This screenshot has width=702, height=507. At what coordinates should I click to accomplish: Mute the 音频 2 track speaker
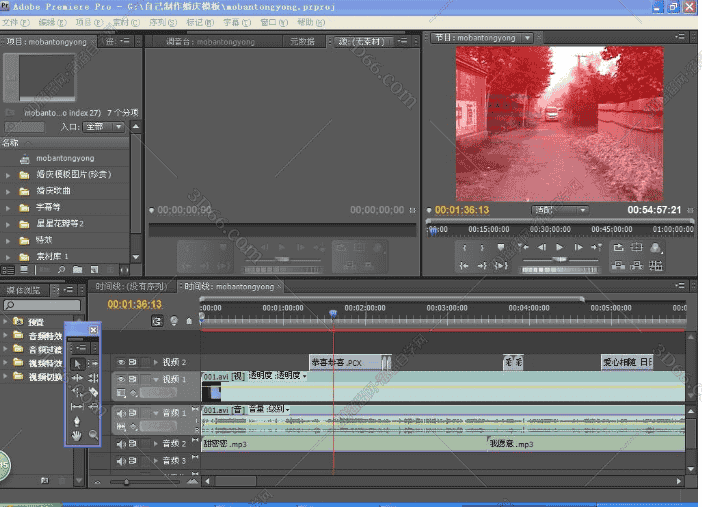point(122,443)
